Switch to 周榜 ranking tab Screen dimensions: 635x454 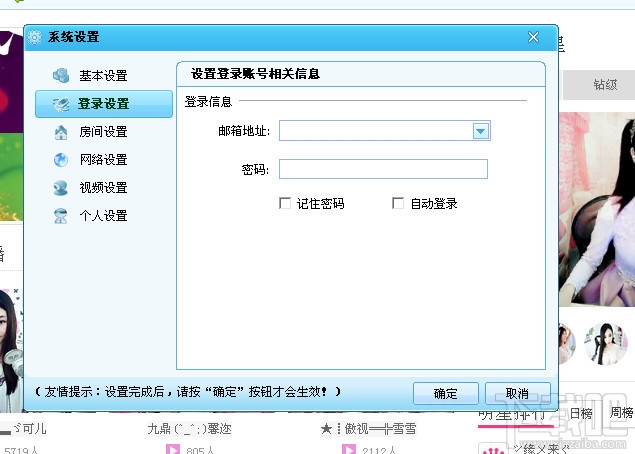(x=621, y=413)
